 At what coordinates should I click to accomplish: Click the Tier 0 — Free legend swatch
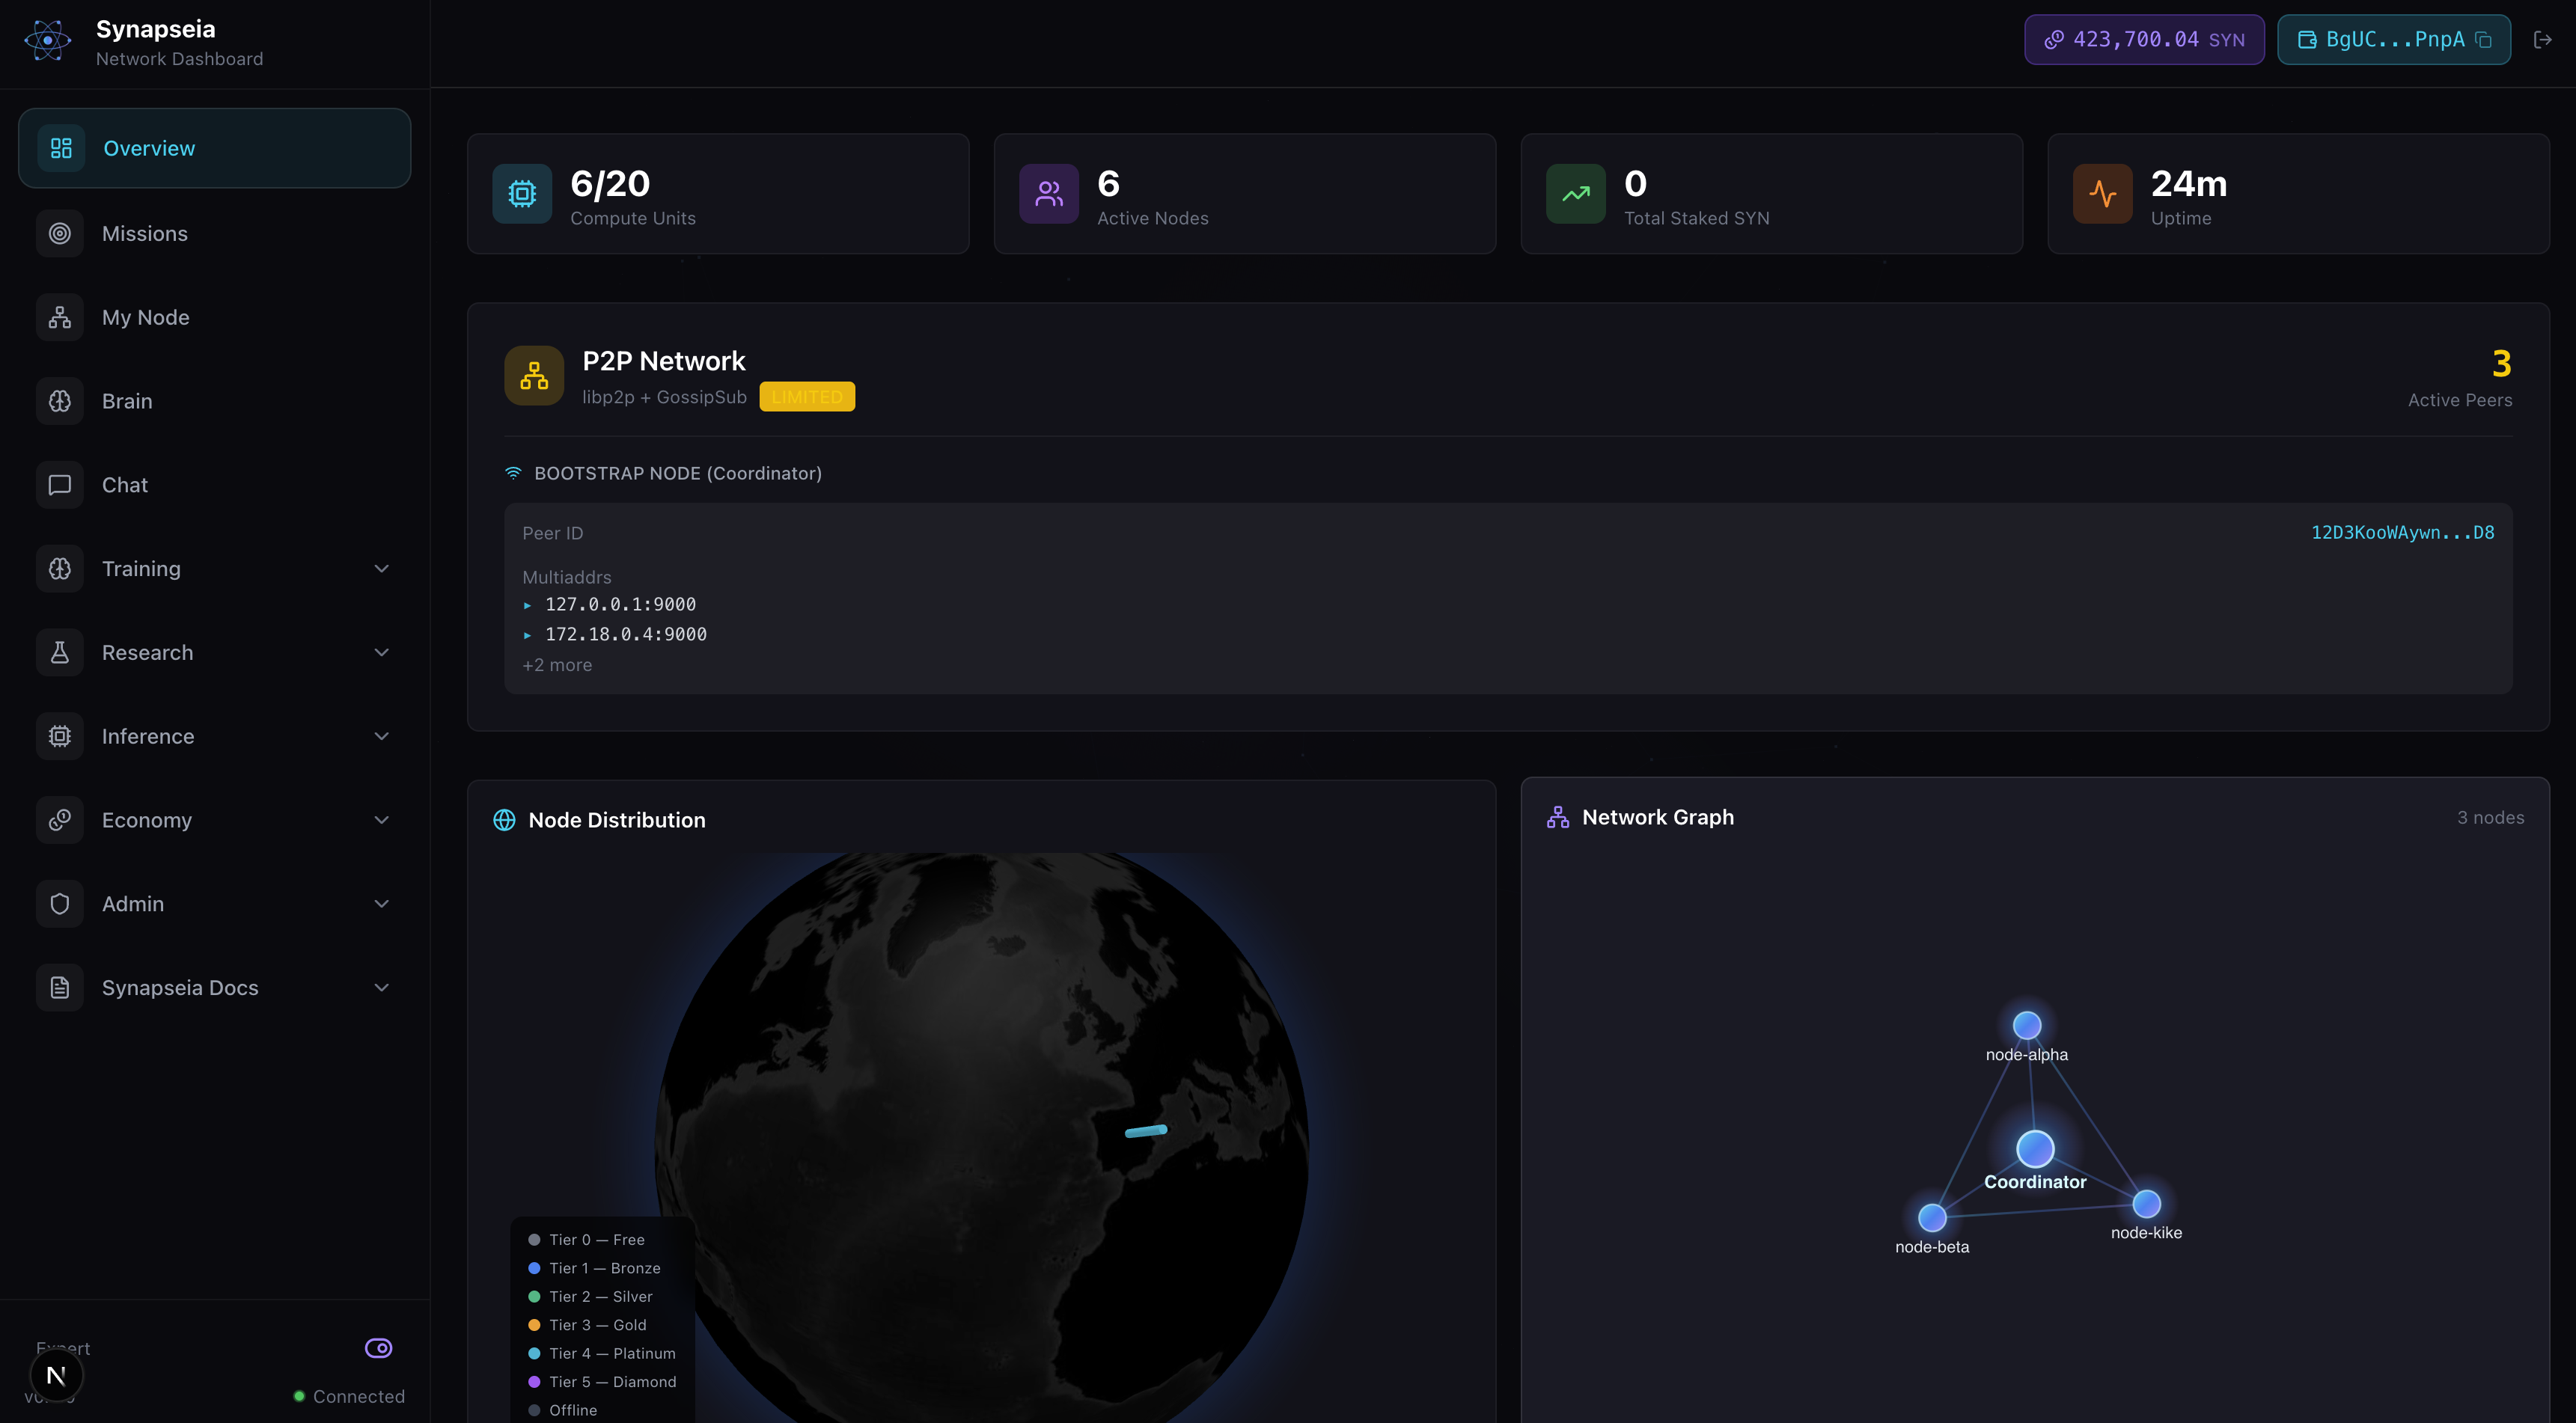(x=534, y=1240)
